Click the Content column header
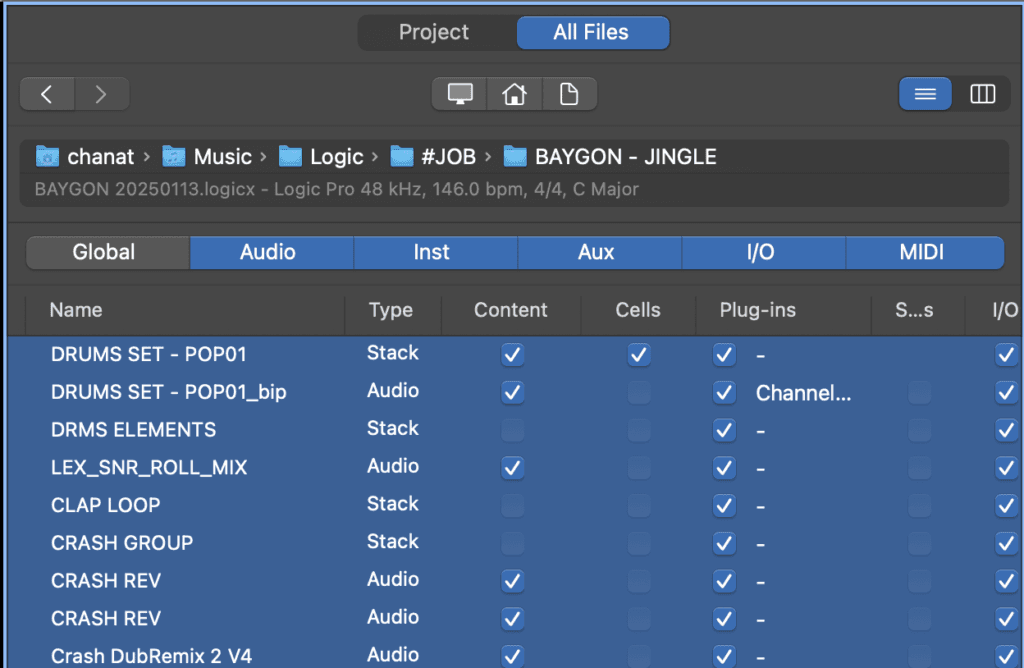The height and width of the screenshot is (668, 1024). coord(511,310)
